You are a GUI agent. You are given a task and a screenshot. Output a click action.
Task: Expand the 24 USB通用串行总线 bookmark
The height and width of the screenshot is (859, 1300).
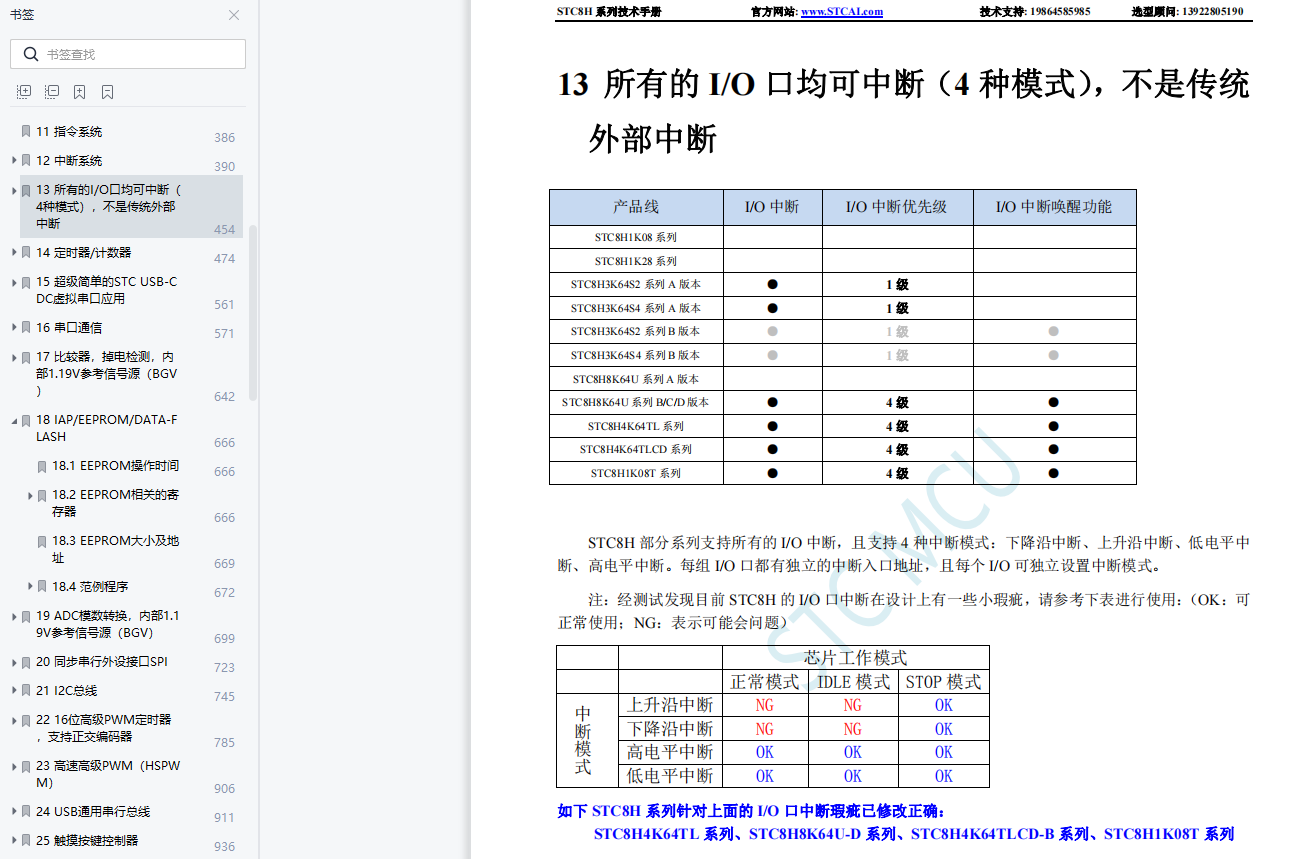(x=14, y=811)
